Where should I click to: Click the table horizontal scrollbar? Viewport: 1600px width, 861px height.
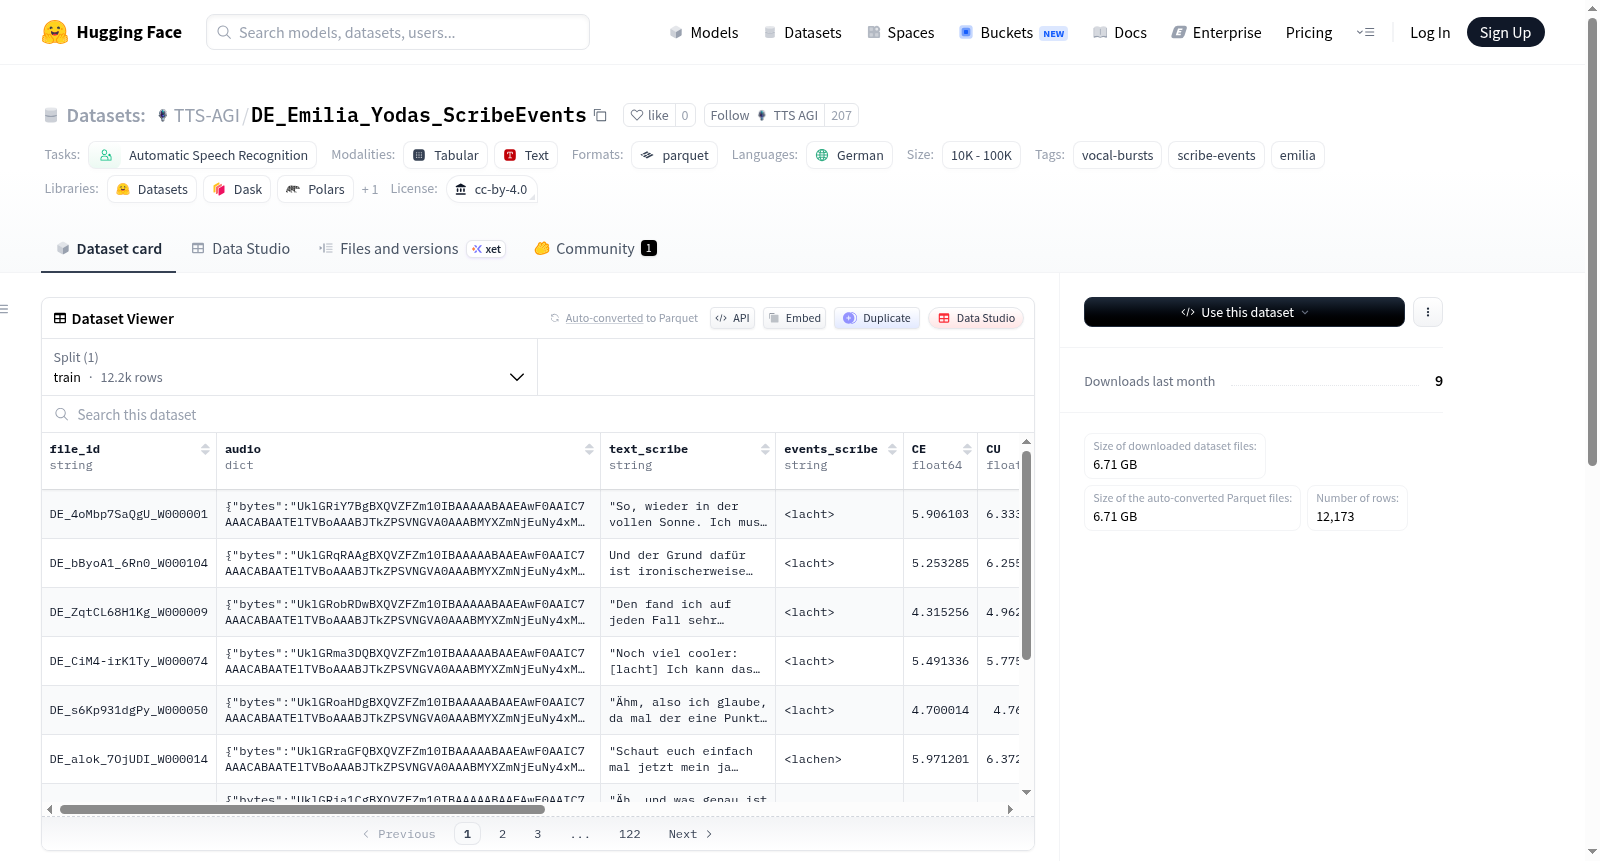(302, 809)
